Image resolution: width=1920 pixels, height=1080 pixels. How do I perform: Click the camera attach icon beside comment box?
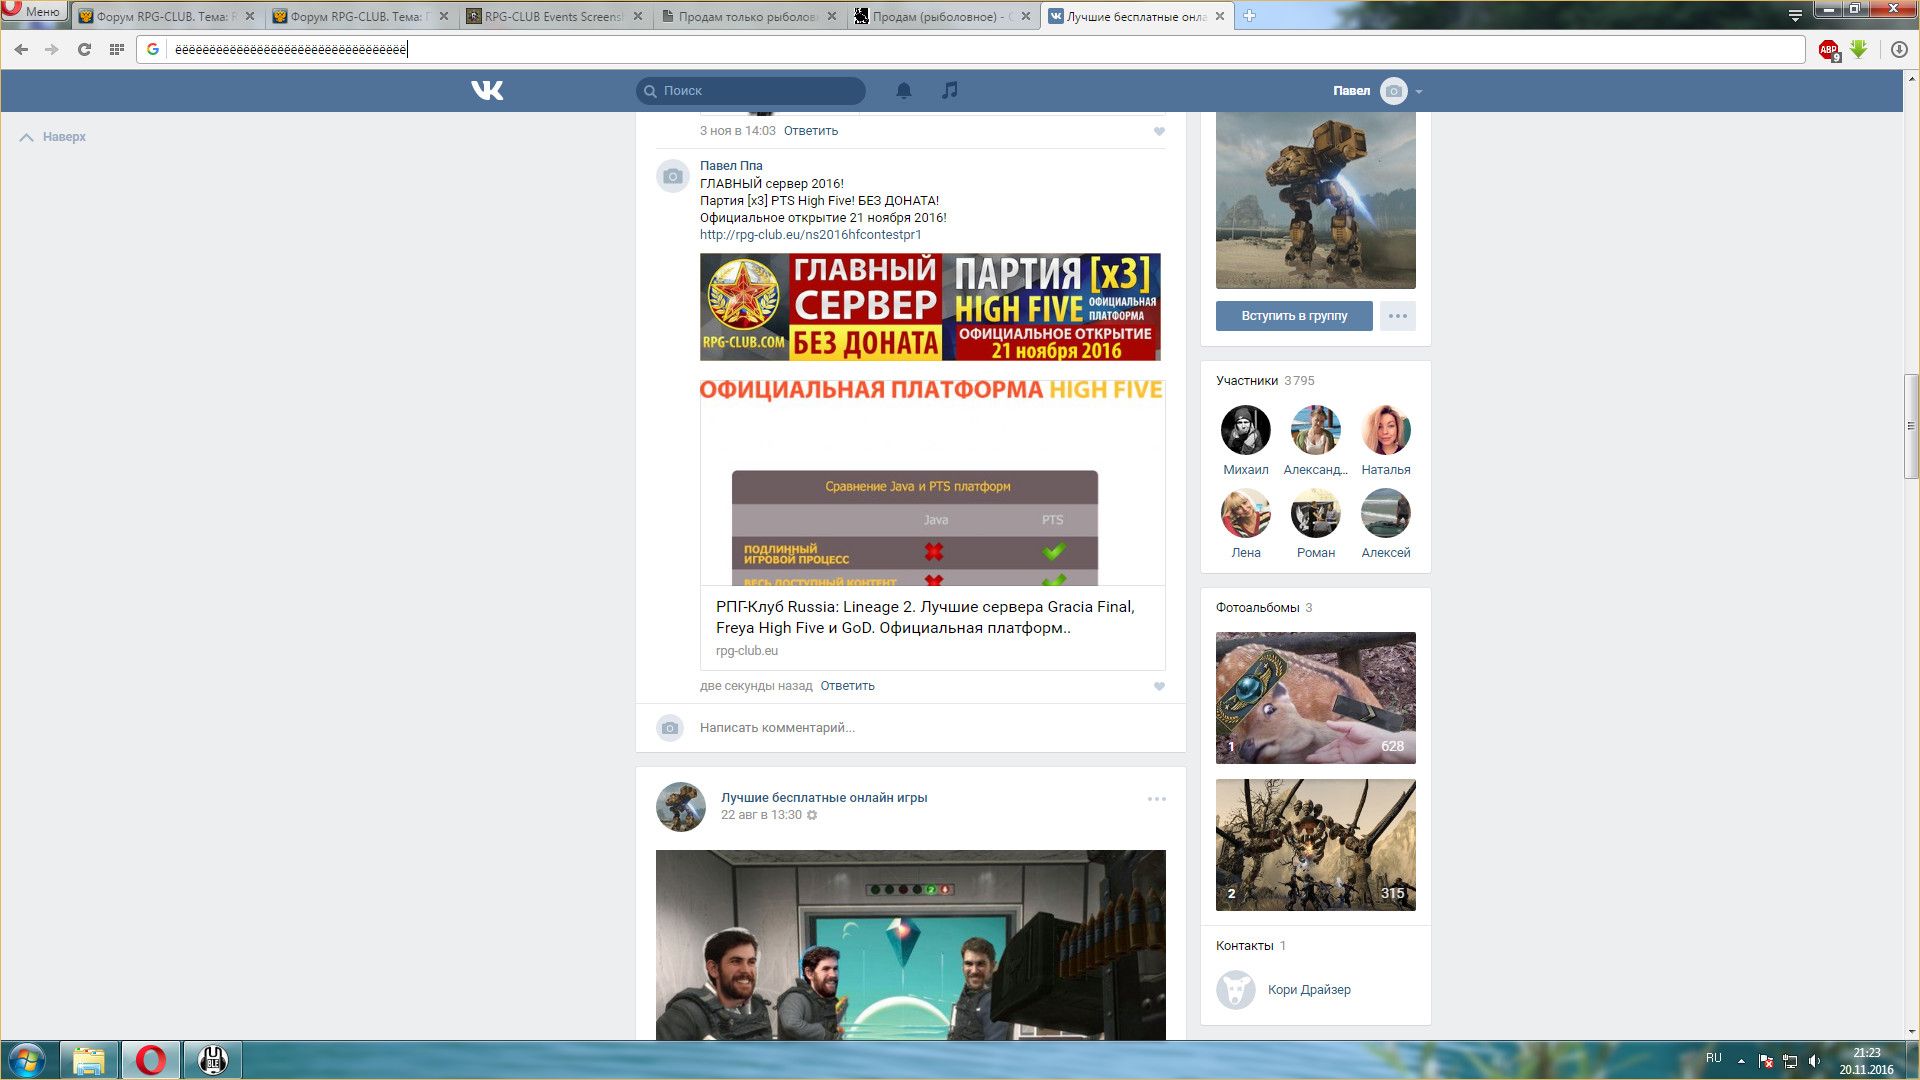[x=670, y=728]
